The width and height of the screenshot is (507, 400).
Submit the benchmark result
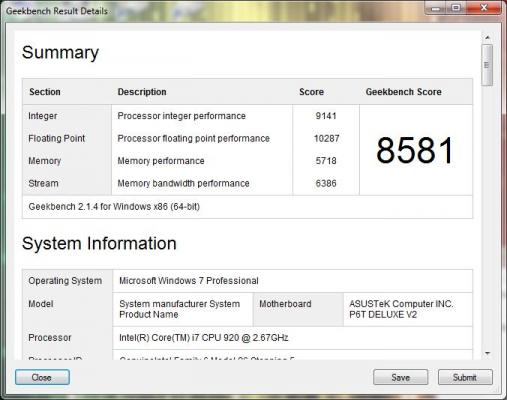465,377
